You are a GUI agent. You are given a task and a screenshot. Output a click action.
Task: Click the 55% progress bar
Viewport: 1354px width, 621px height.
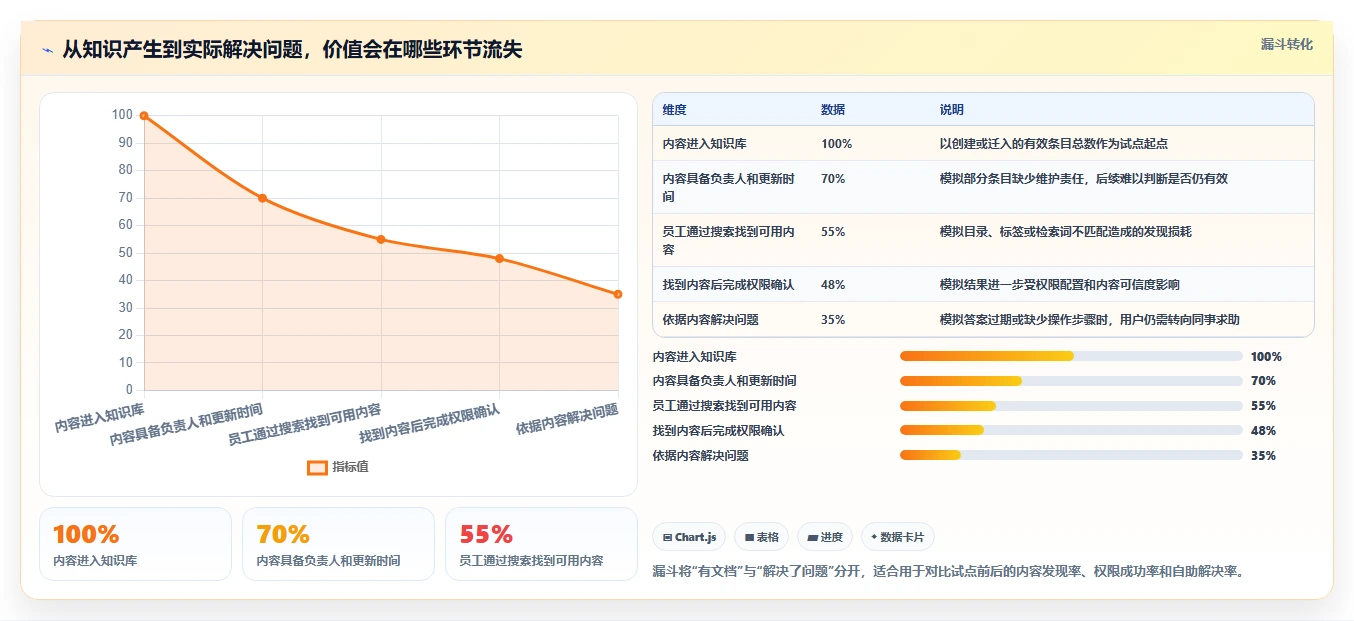[1071, 405]
